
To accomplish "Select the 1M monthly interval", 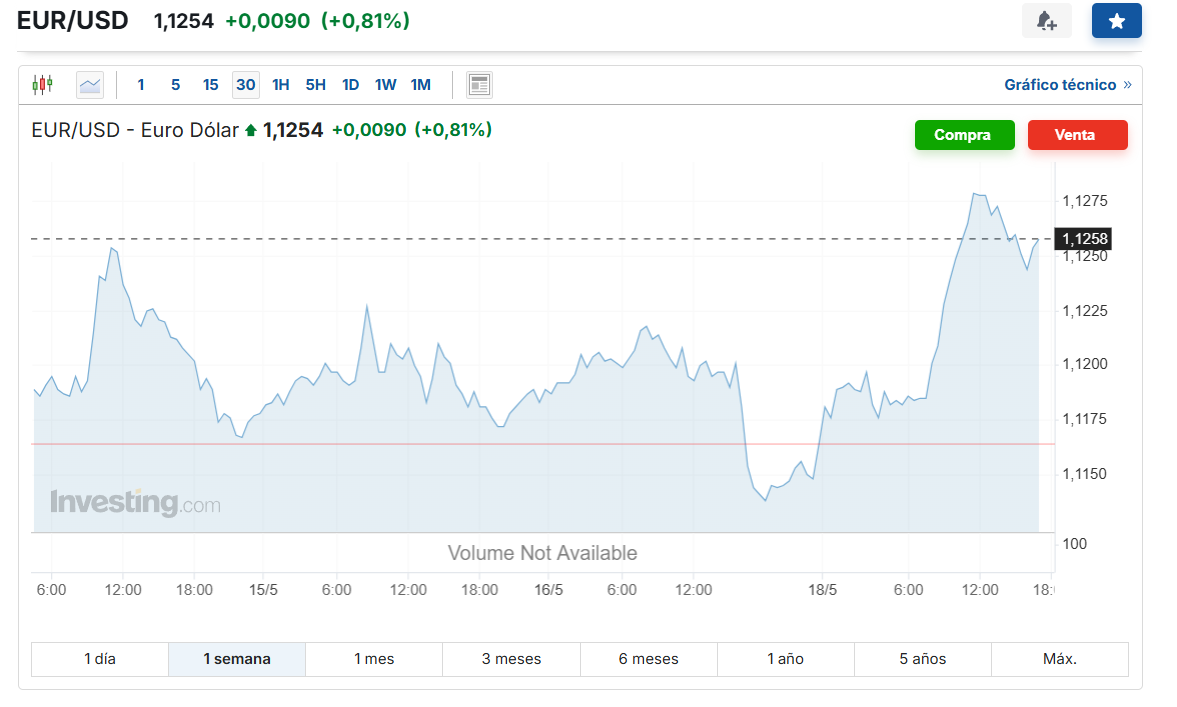I will point(421,85).
